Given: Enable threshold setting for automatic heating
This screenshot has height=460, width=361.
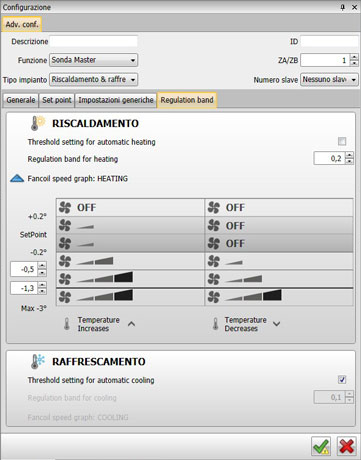Looking at the screenshot, I should 342,142.
